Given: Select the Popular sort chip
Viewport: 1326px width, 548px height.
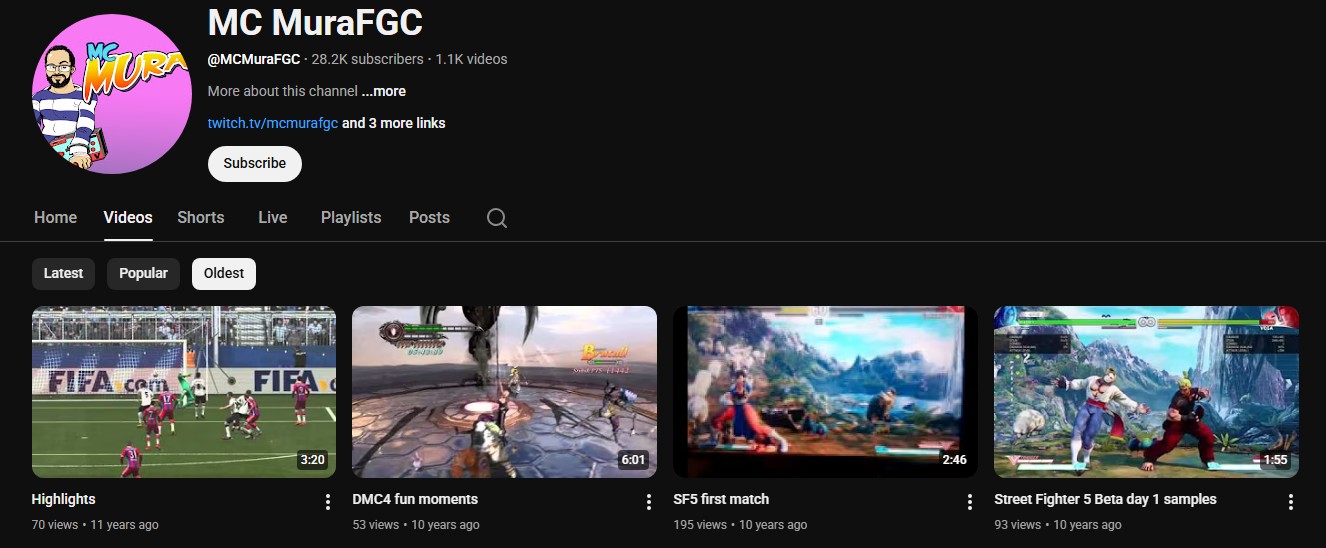Looking at the screenshot, I should point(143,273).
